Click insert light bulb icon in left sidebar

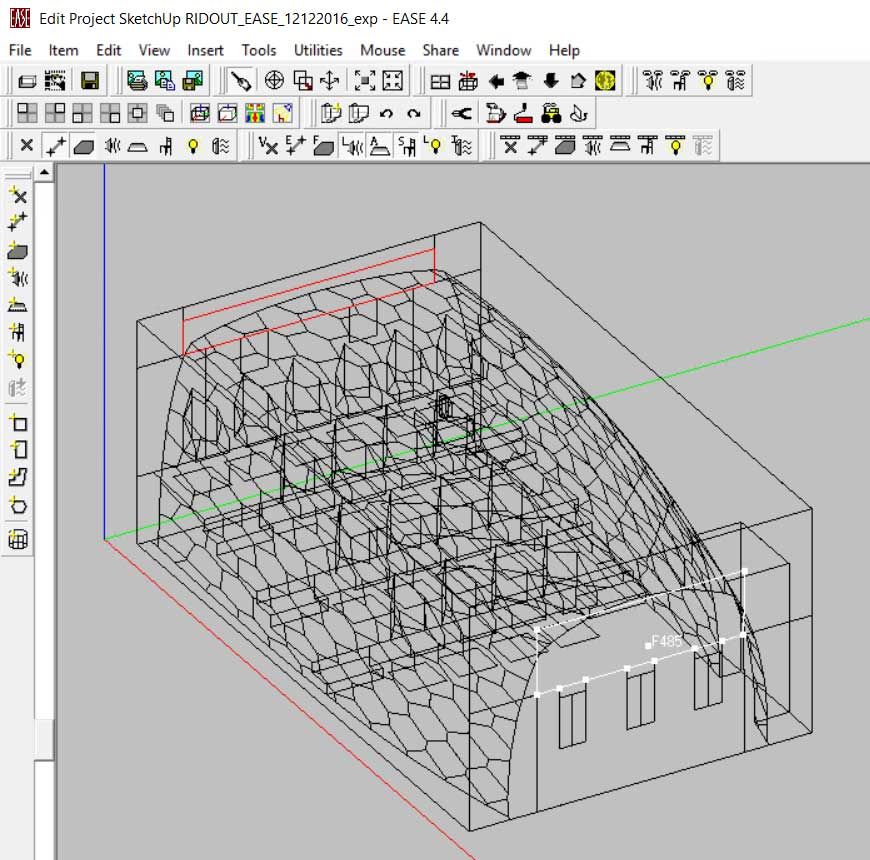click(x=18, y=360)
